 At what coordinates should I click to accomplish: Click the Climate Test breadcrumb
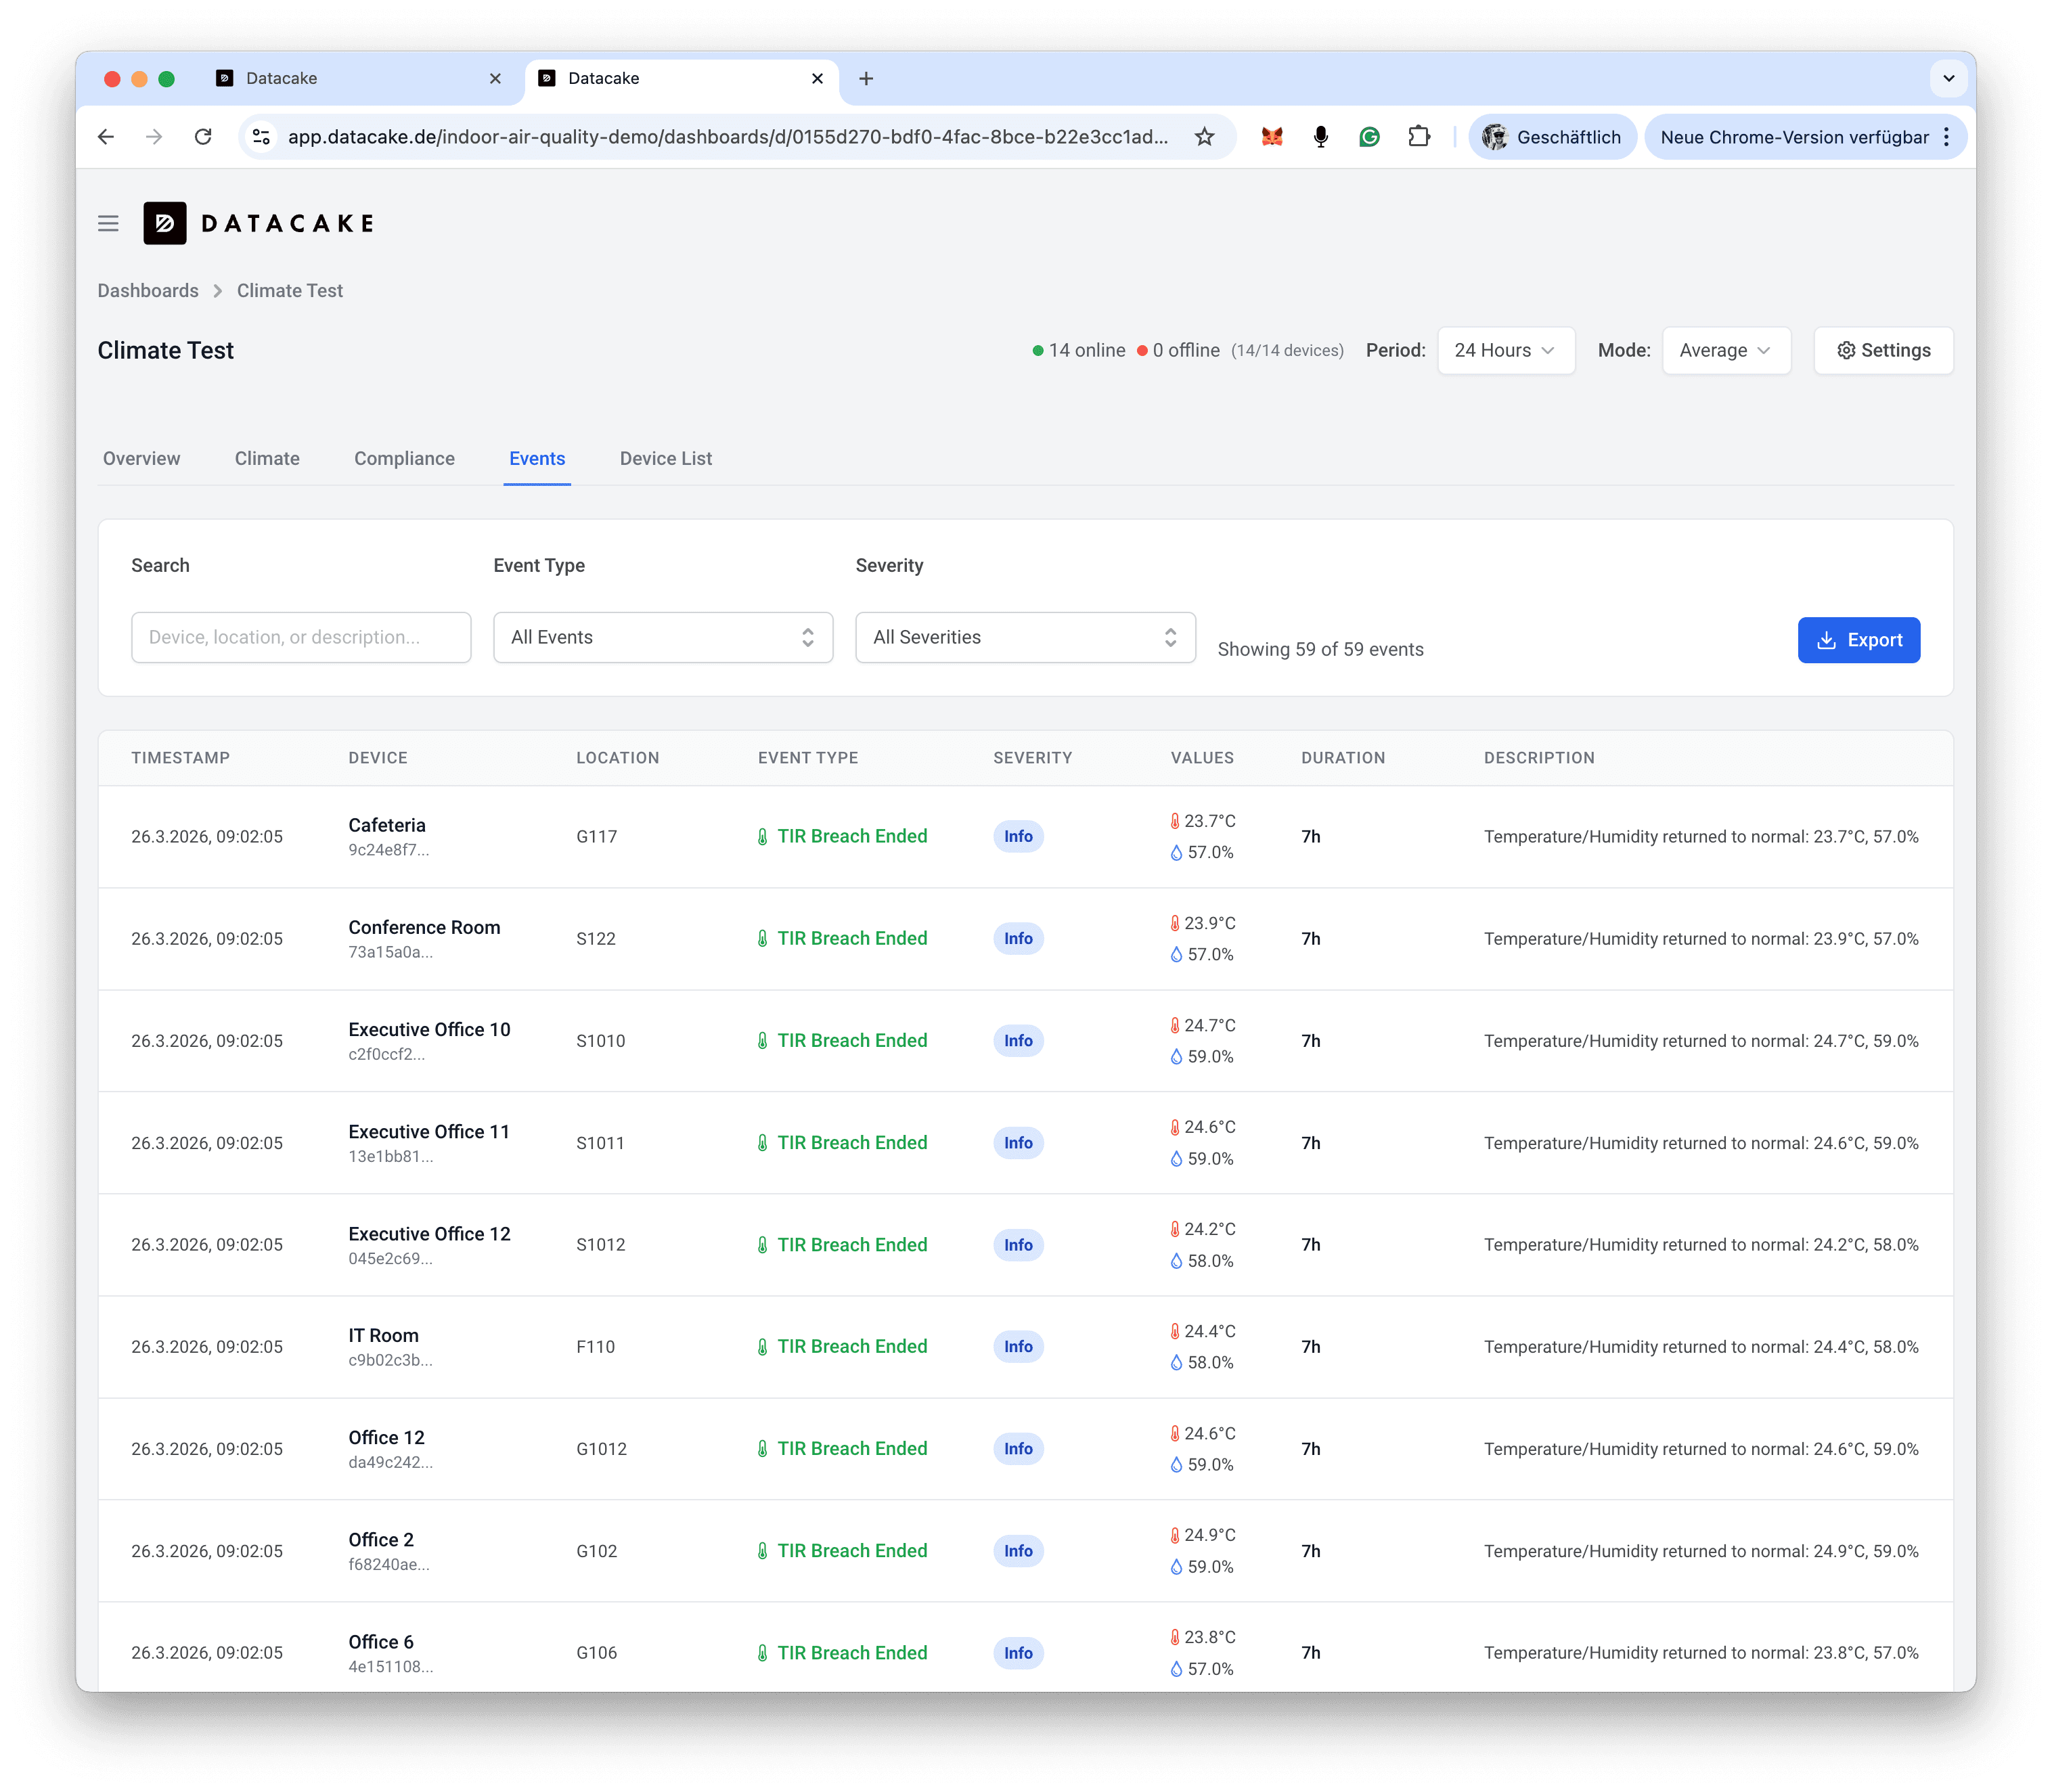point(290,290)
